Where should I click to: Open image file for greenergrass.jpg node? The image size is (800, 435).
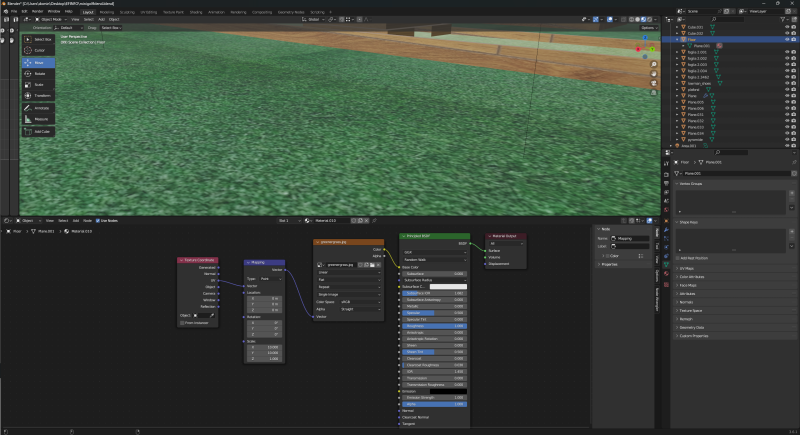(x=372, y=265)
